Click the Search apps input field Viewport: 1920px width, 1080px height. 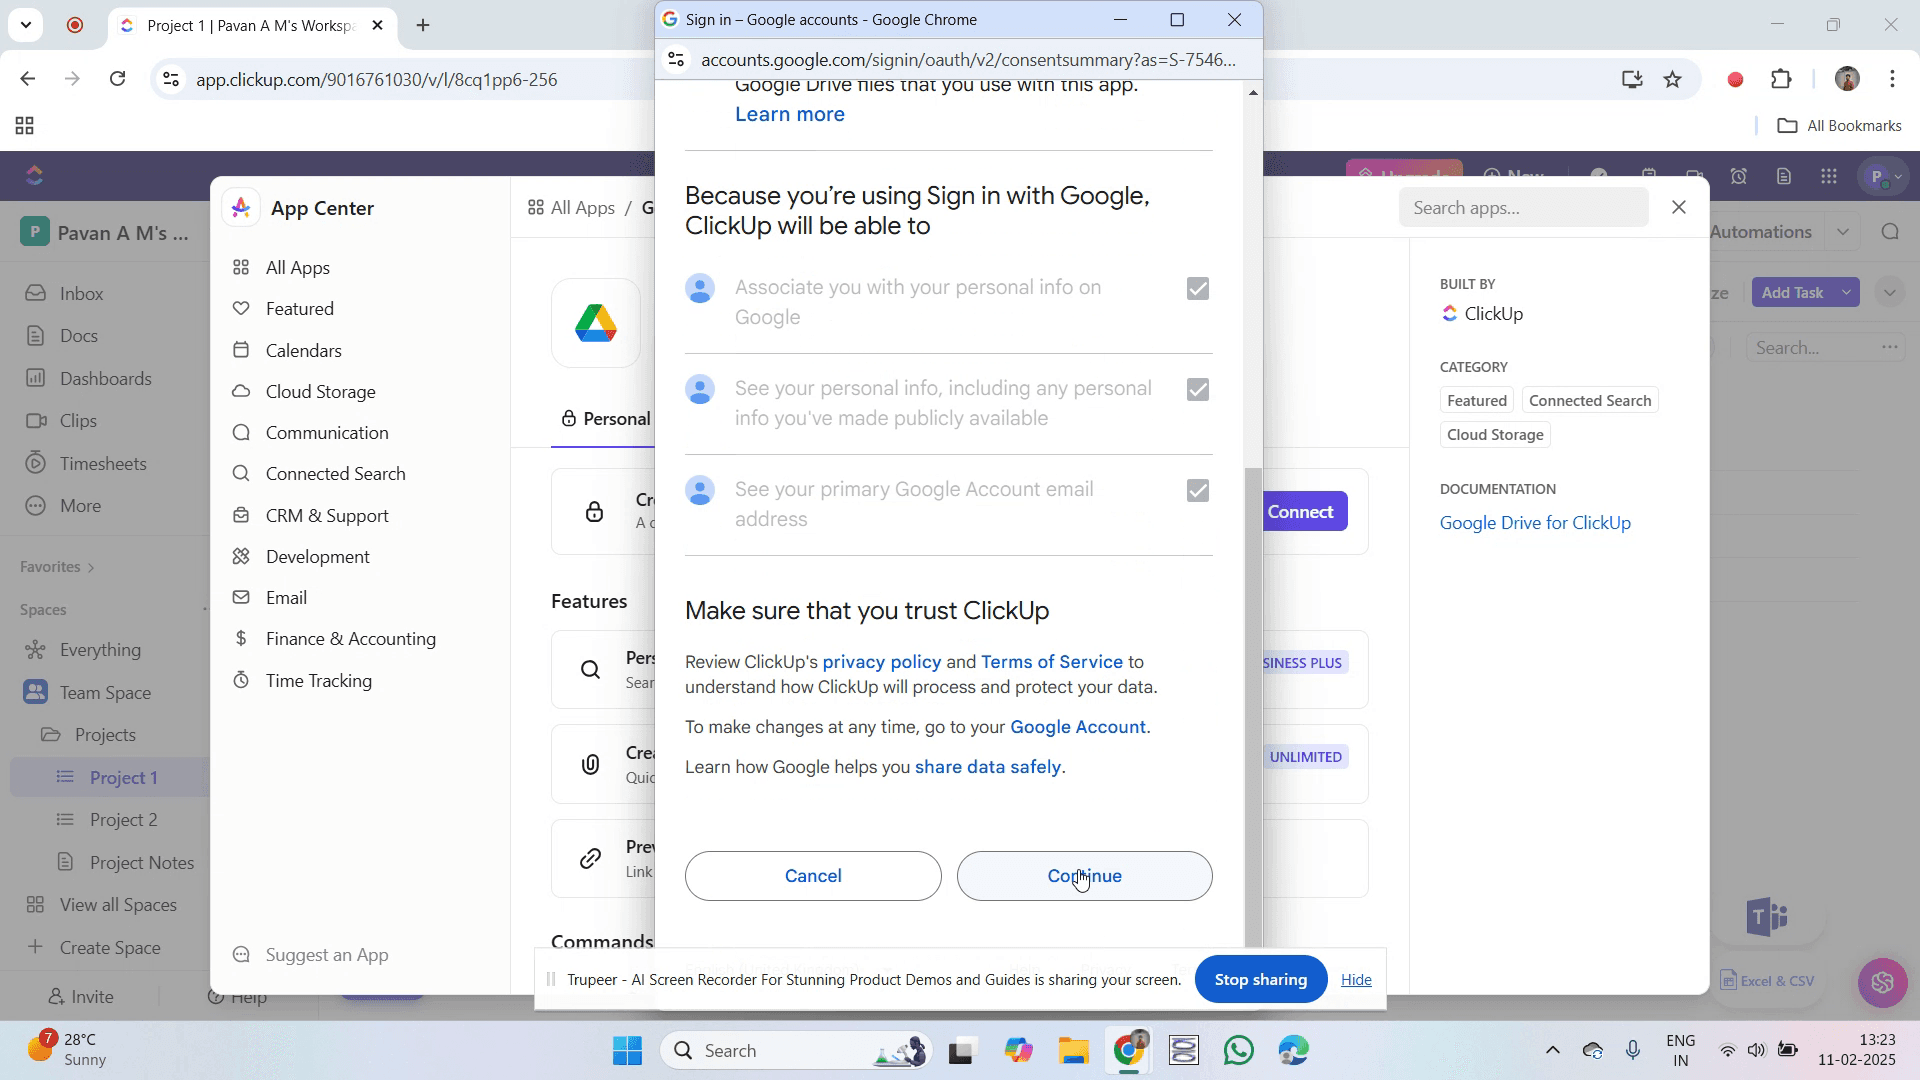pos(1522,208)
